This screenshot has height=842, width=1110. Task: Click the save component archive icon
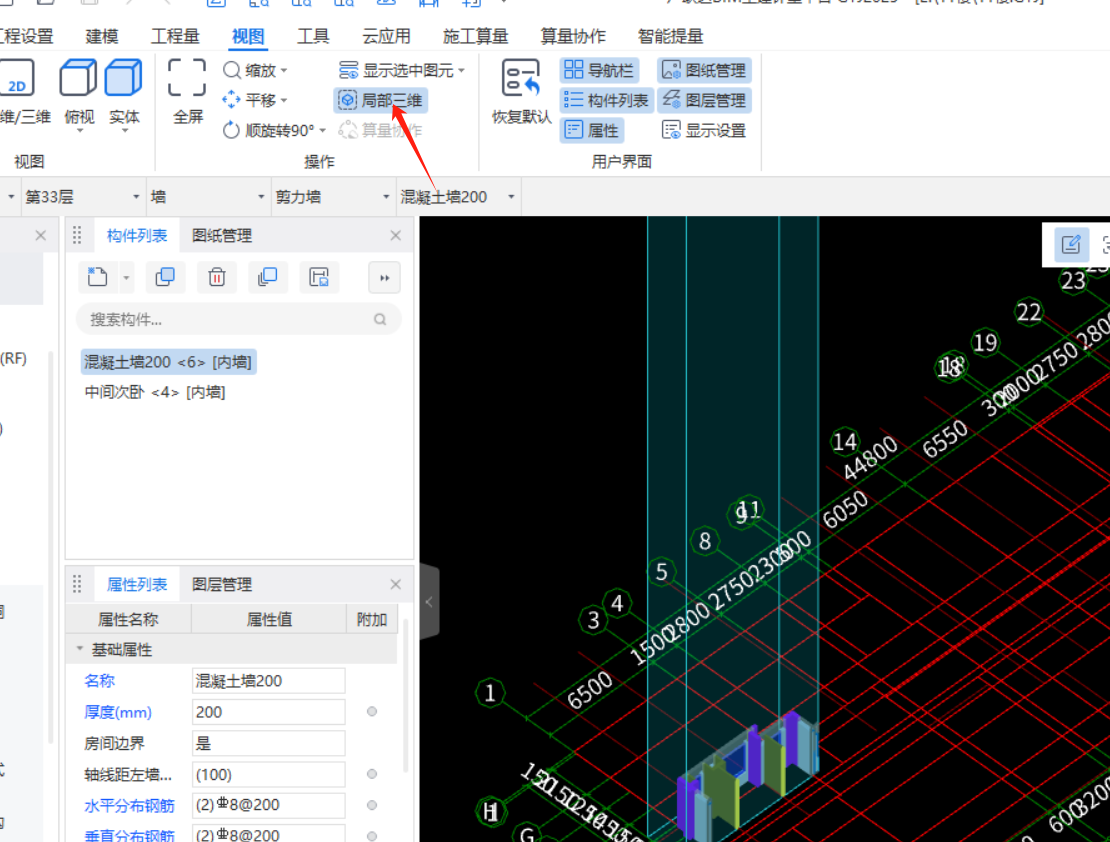pos(319,277)
